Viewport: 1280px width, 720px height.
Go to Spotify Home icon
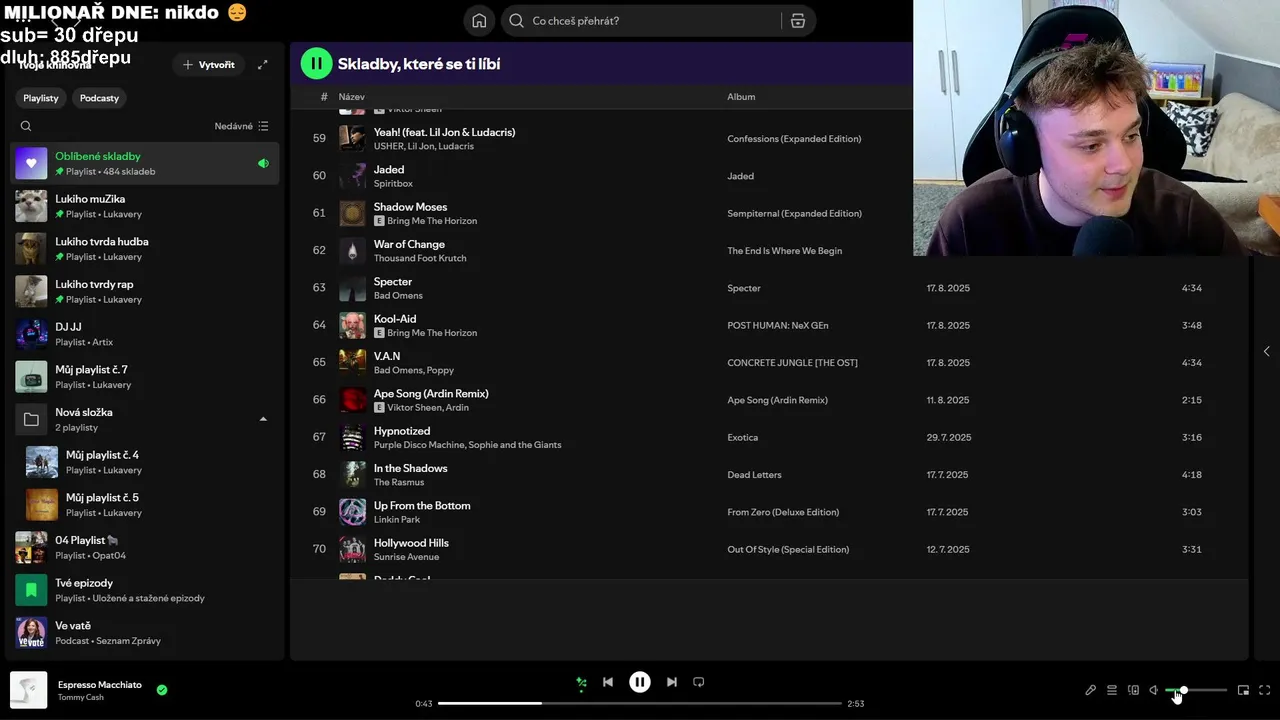(x=479, y=20)
